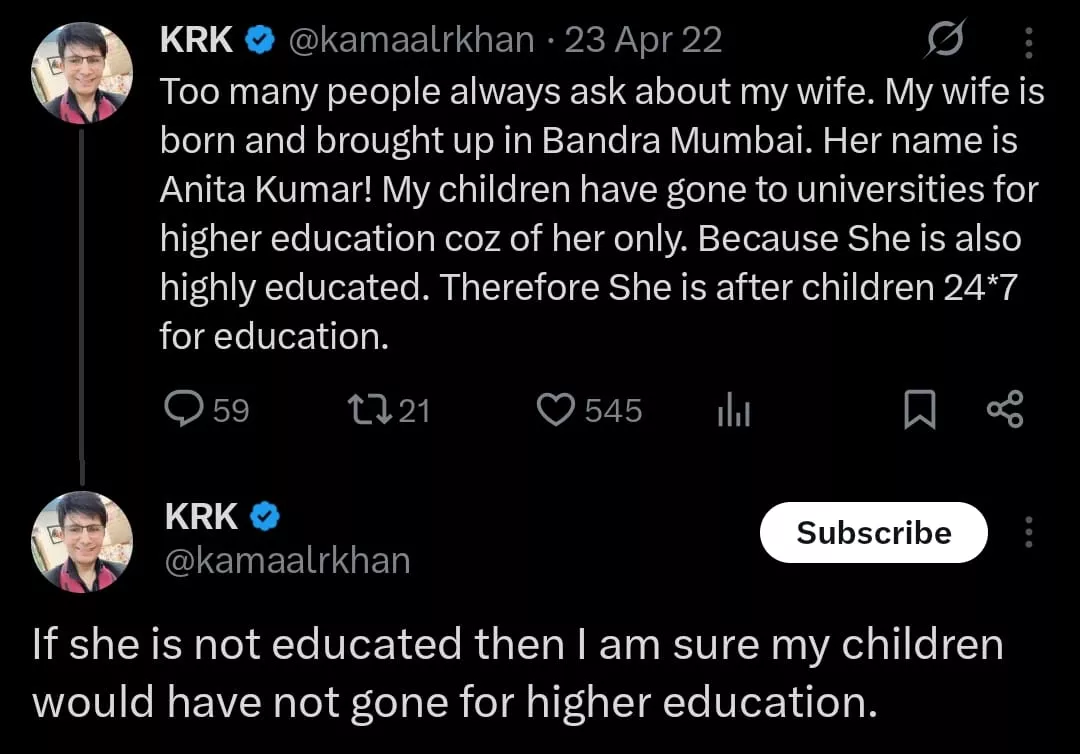This screenshot has width=1080, height=754.
Task: Open the KRK profile picture on the reply tweet
Action: coord(83,541)
